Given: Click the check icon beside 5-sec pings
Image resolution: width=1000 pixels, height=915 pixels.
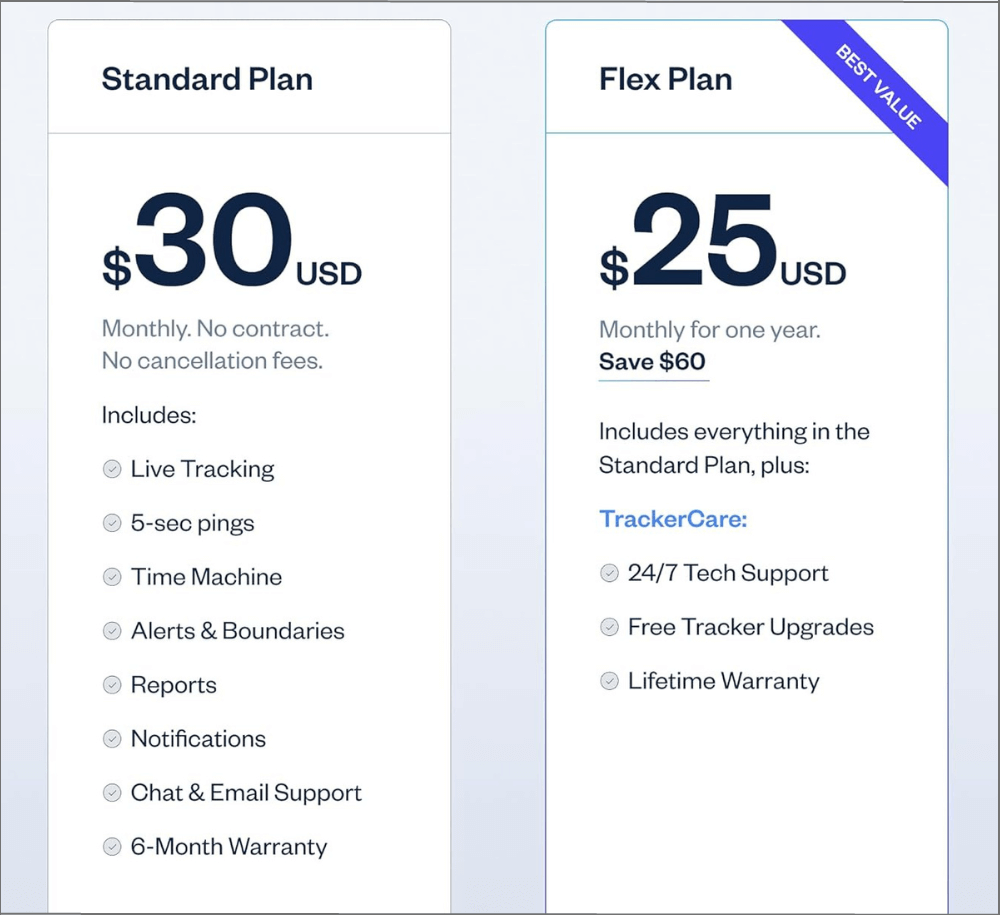Looking at the screenshot, I should (x=112, y=523).
